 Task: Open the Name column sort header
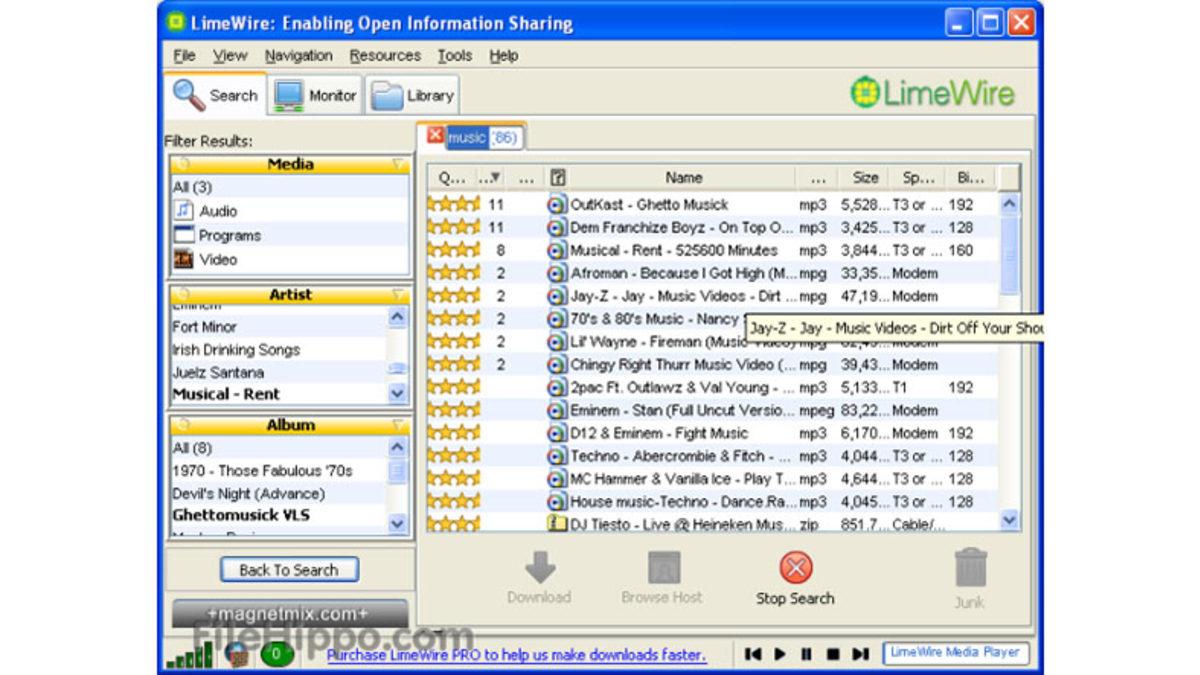(x=684, y=177)
